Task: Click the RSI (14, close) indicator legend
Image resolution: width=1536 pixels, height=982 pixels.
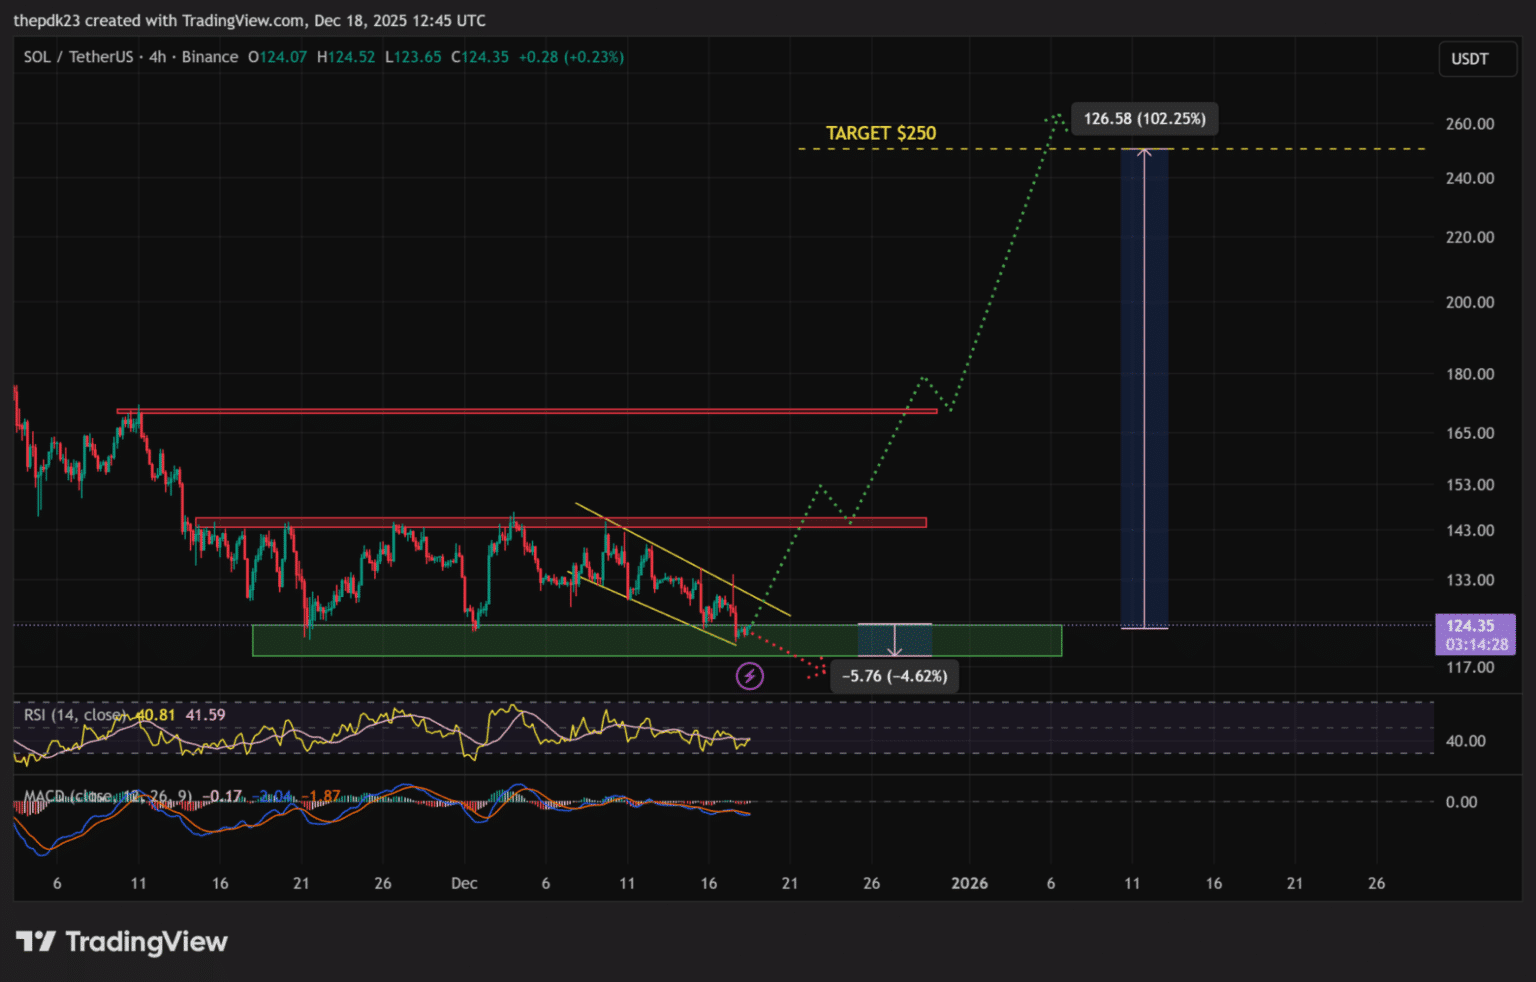Action: (76, 715)
